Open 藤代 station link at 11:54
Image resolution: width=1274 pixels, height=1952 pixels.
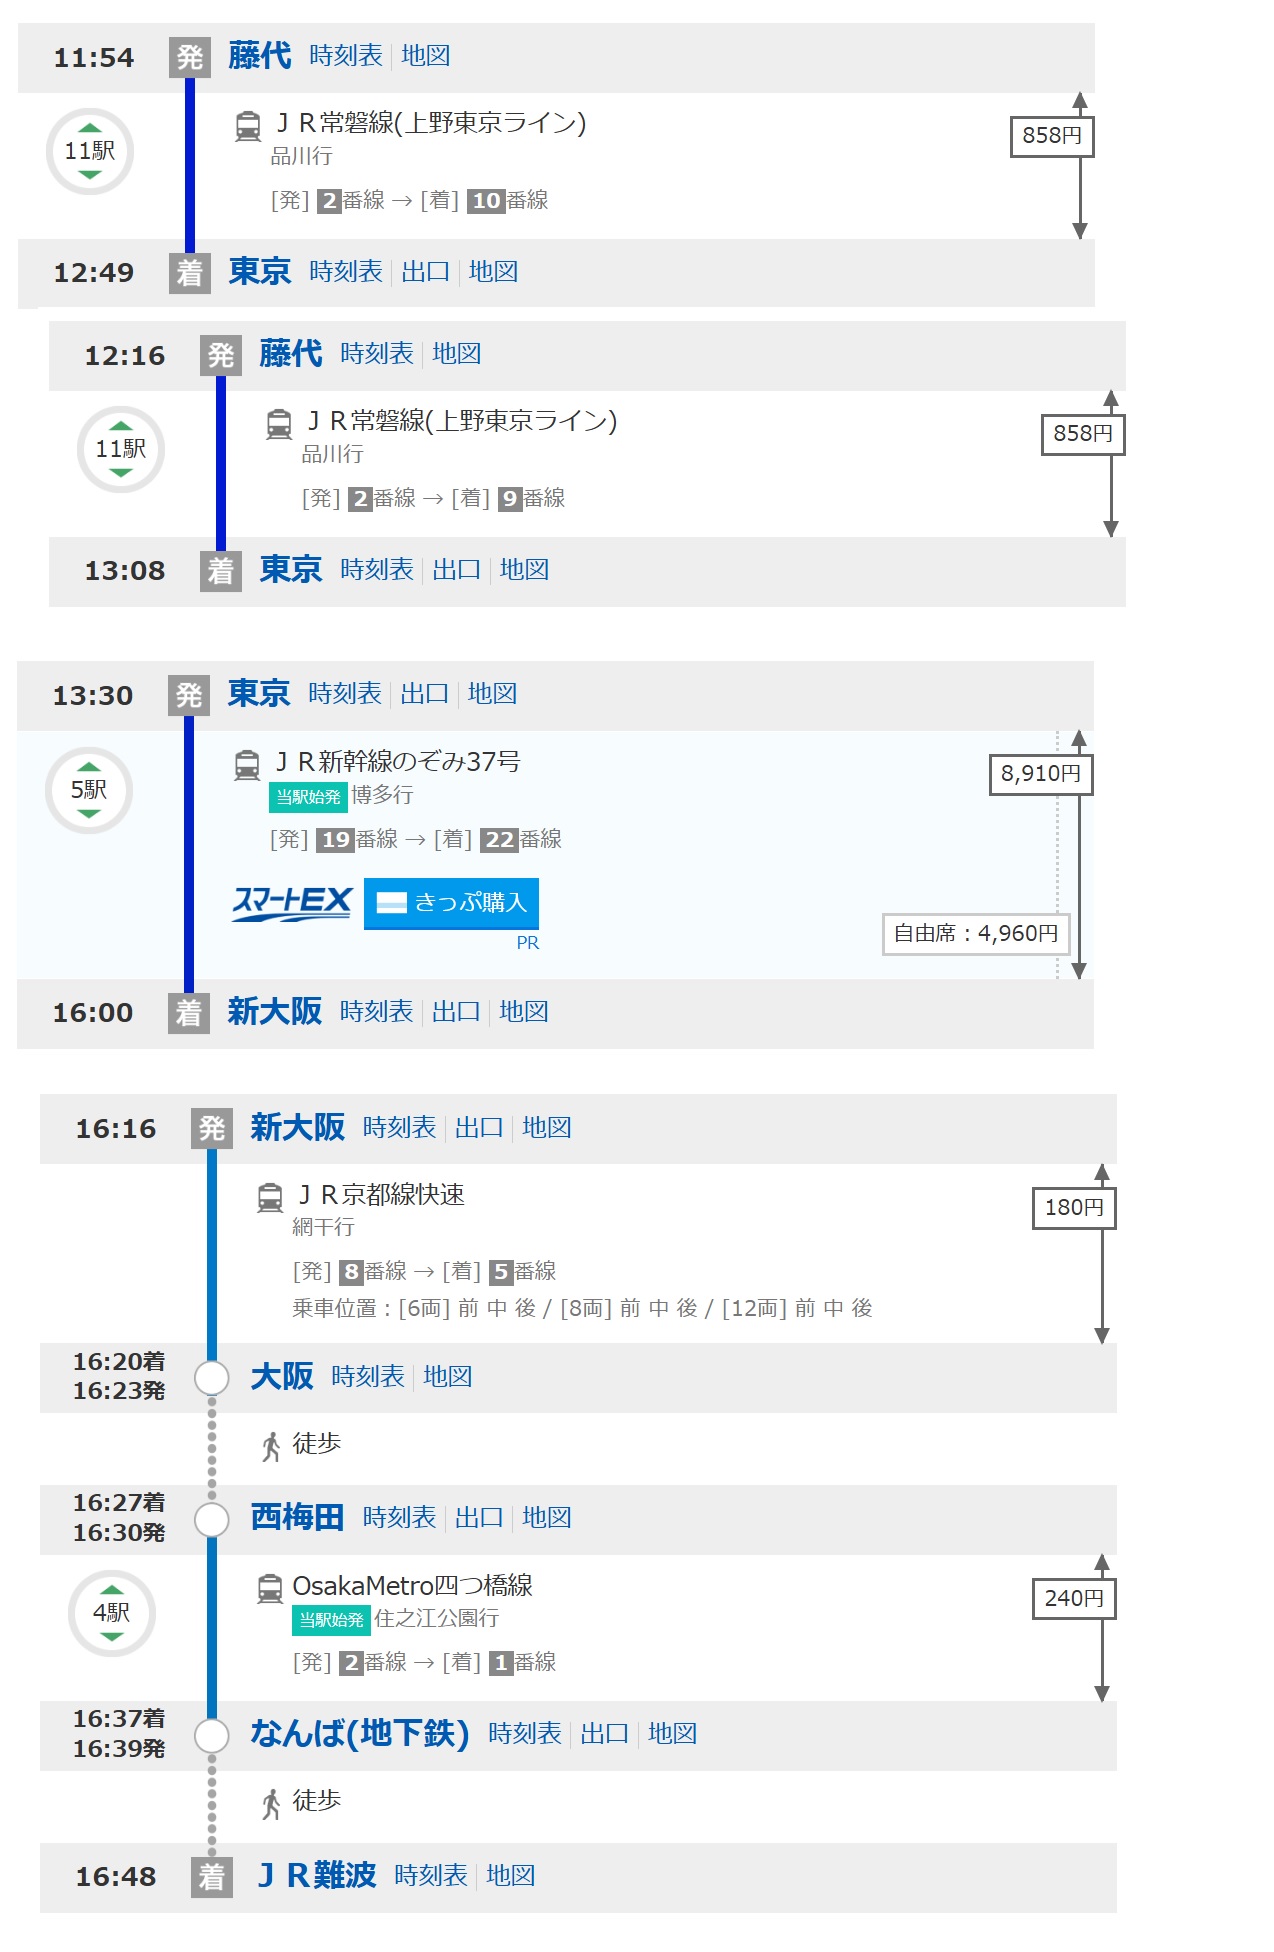259,56
